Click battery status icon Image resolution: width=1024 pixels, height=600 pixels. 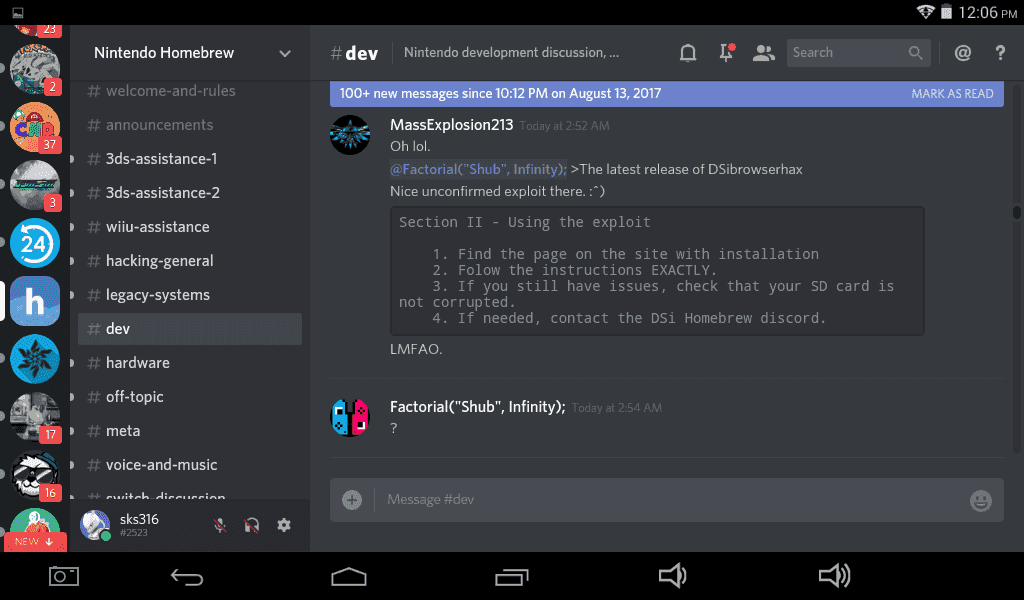pyautogui.click(x=946, y=12)
